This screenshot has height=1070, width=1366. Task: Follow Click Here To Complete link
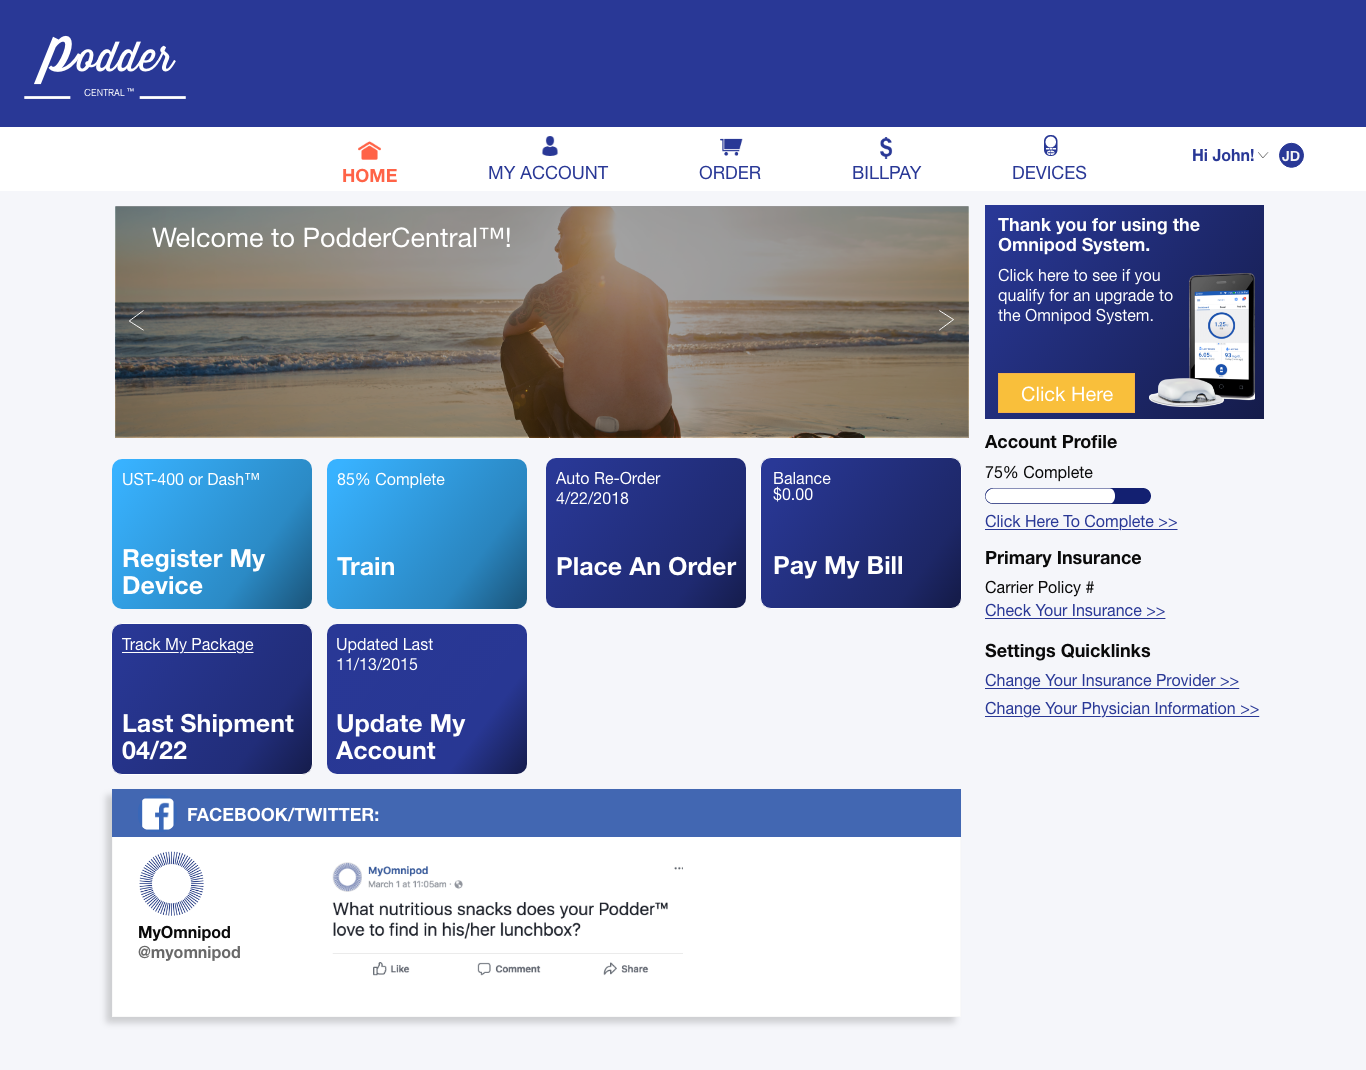coord(1081,522)
